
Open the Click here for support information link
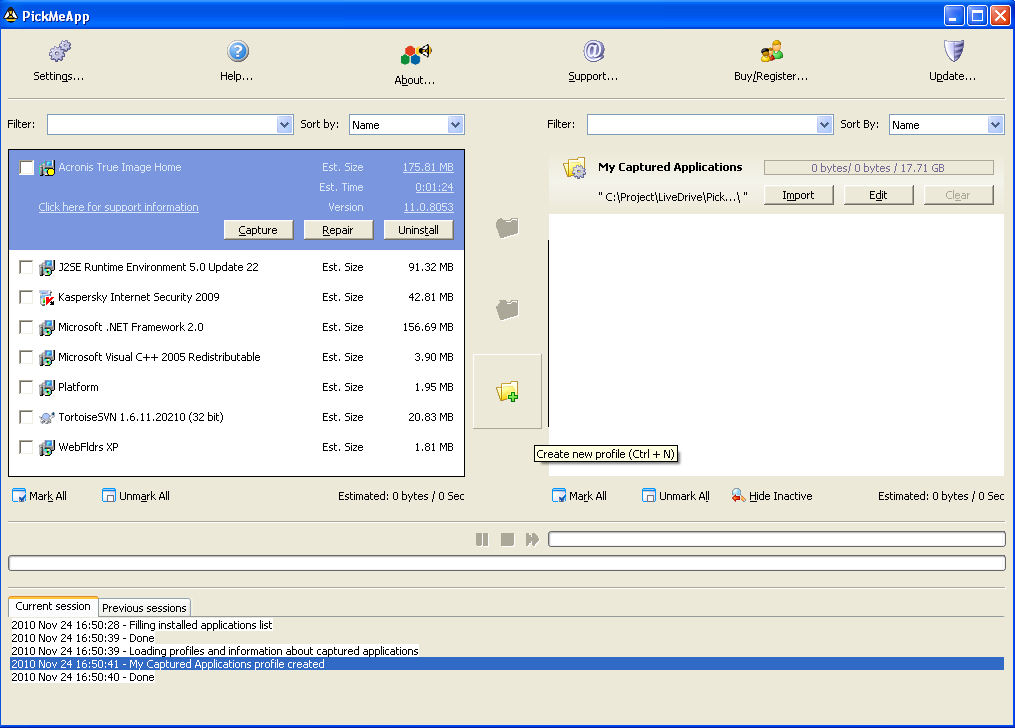(118, 207)
